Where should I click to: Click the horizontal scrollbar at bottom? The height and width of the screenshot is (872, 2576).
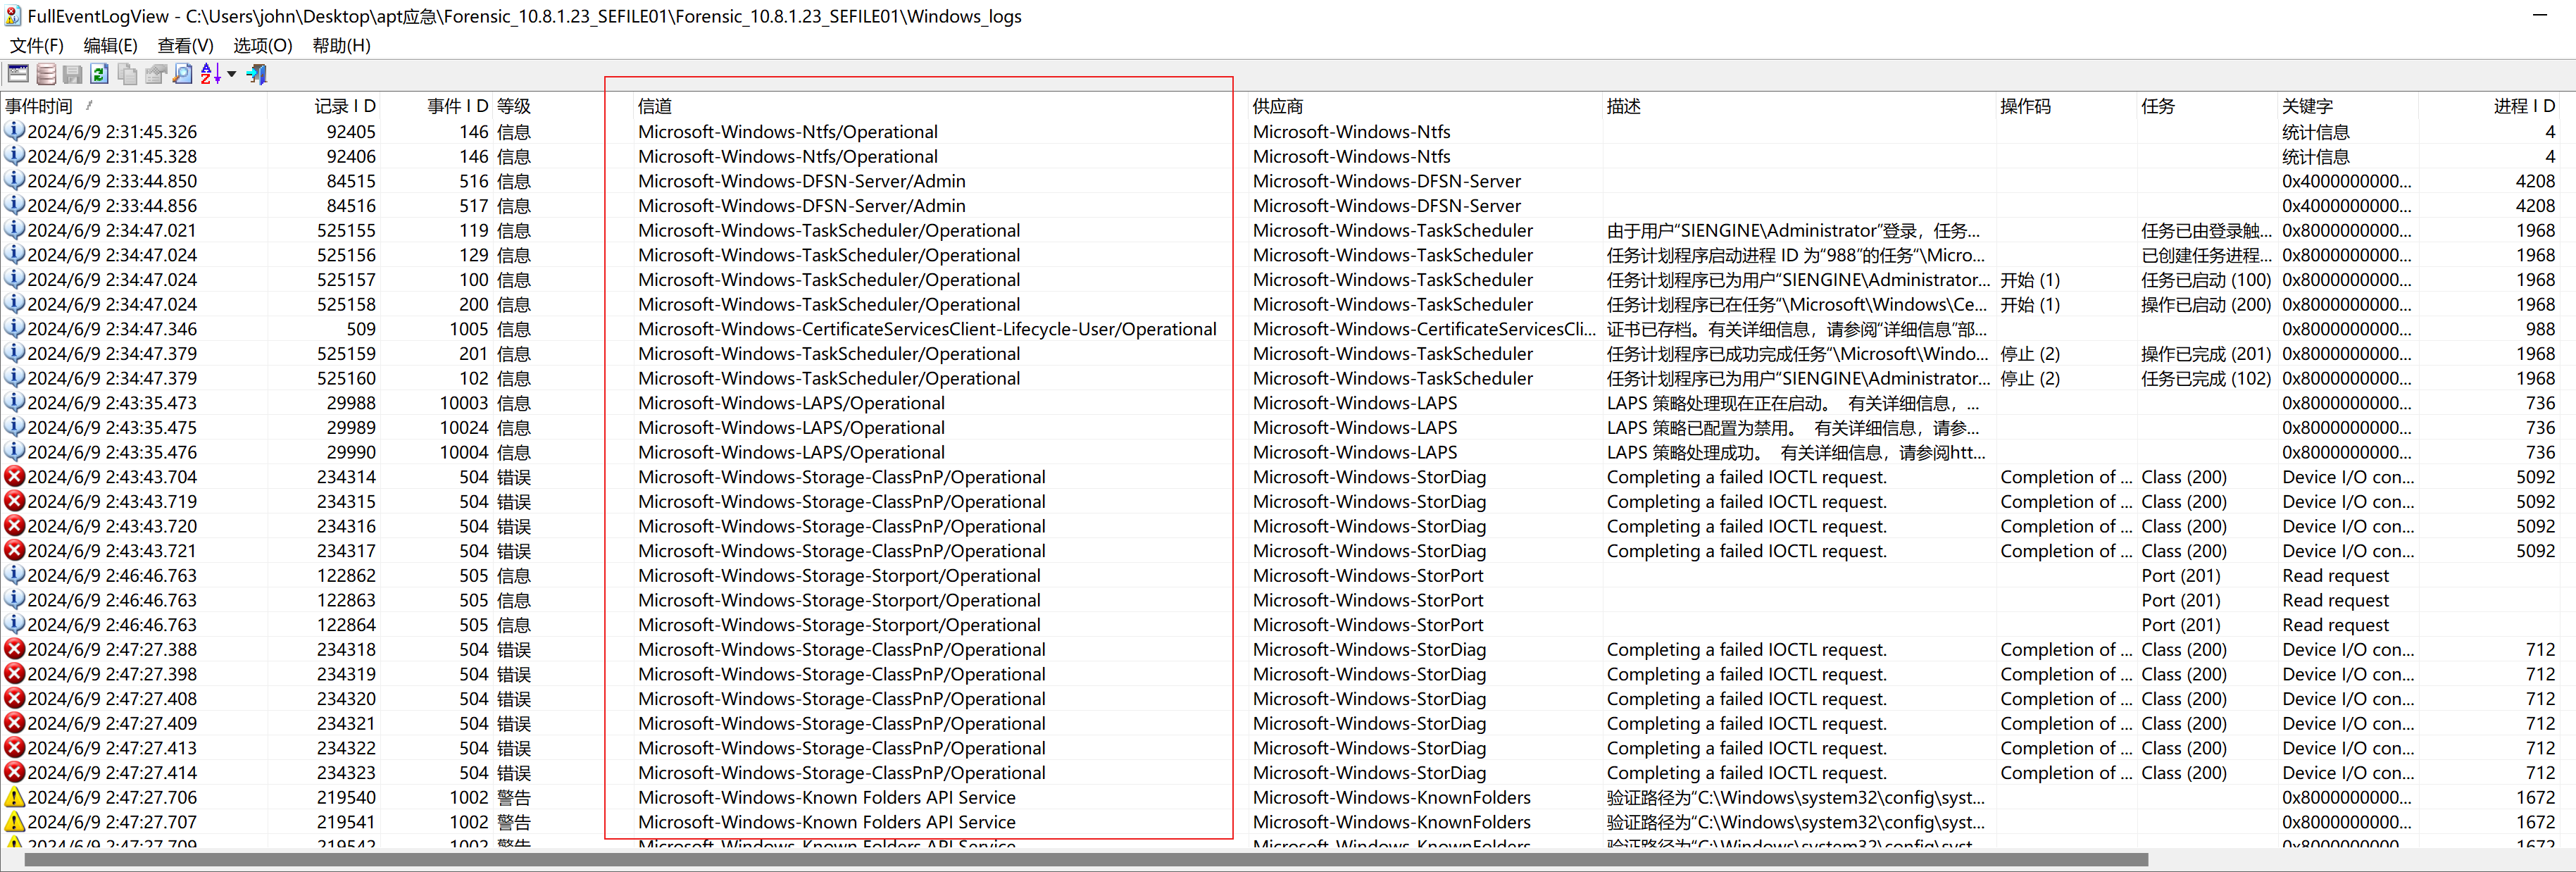1085,860
